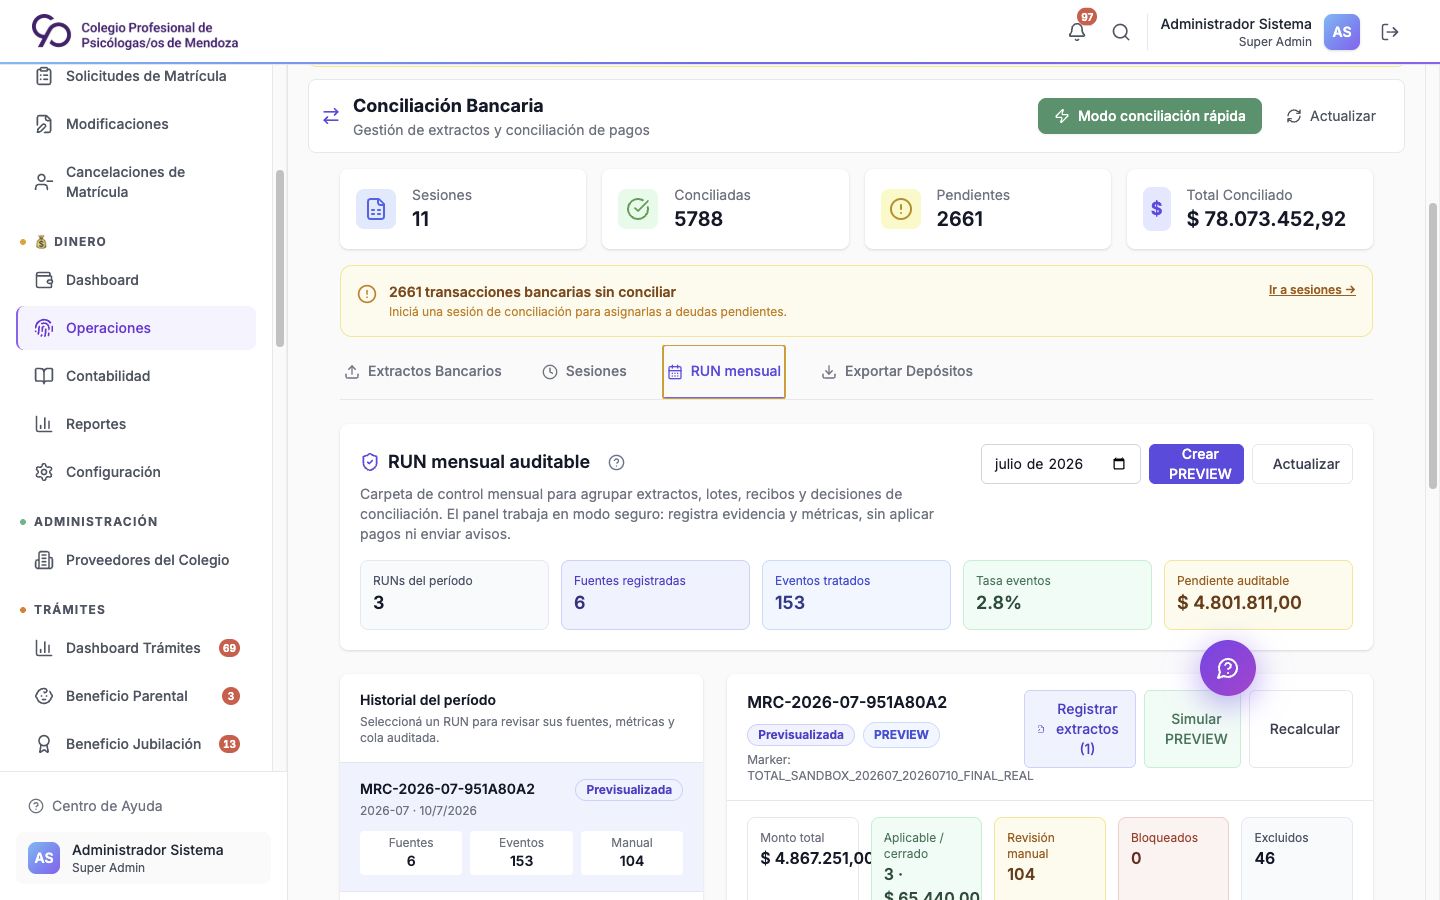
Task: Click the Manual 104 box in the history row
Action: coord(632,853)
